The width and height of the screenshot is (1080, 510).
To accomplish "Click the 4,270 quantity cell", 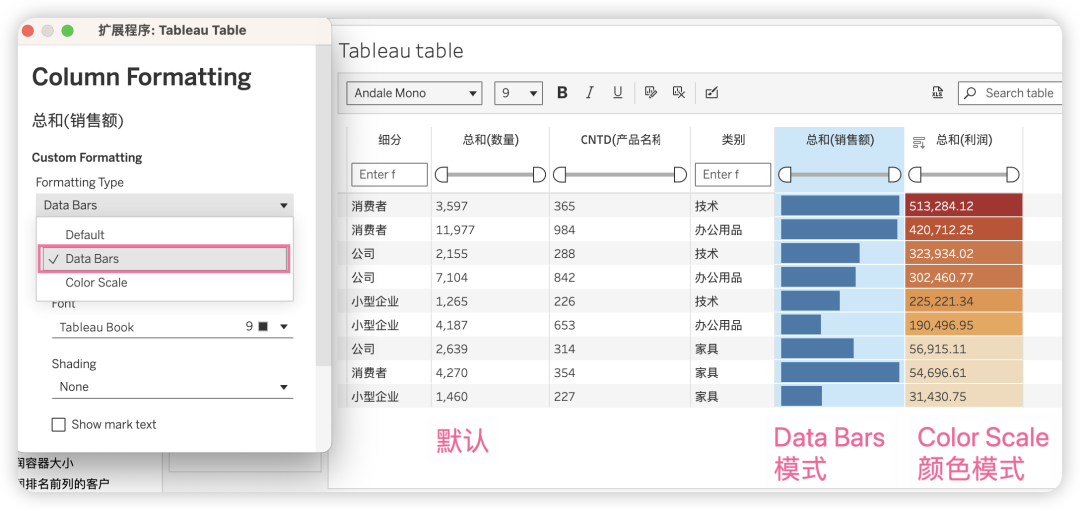I will pos(490,373).
